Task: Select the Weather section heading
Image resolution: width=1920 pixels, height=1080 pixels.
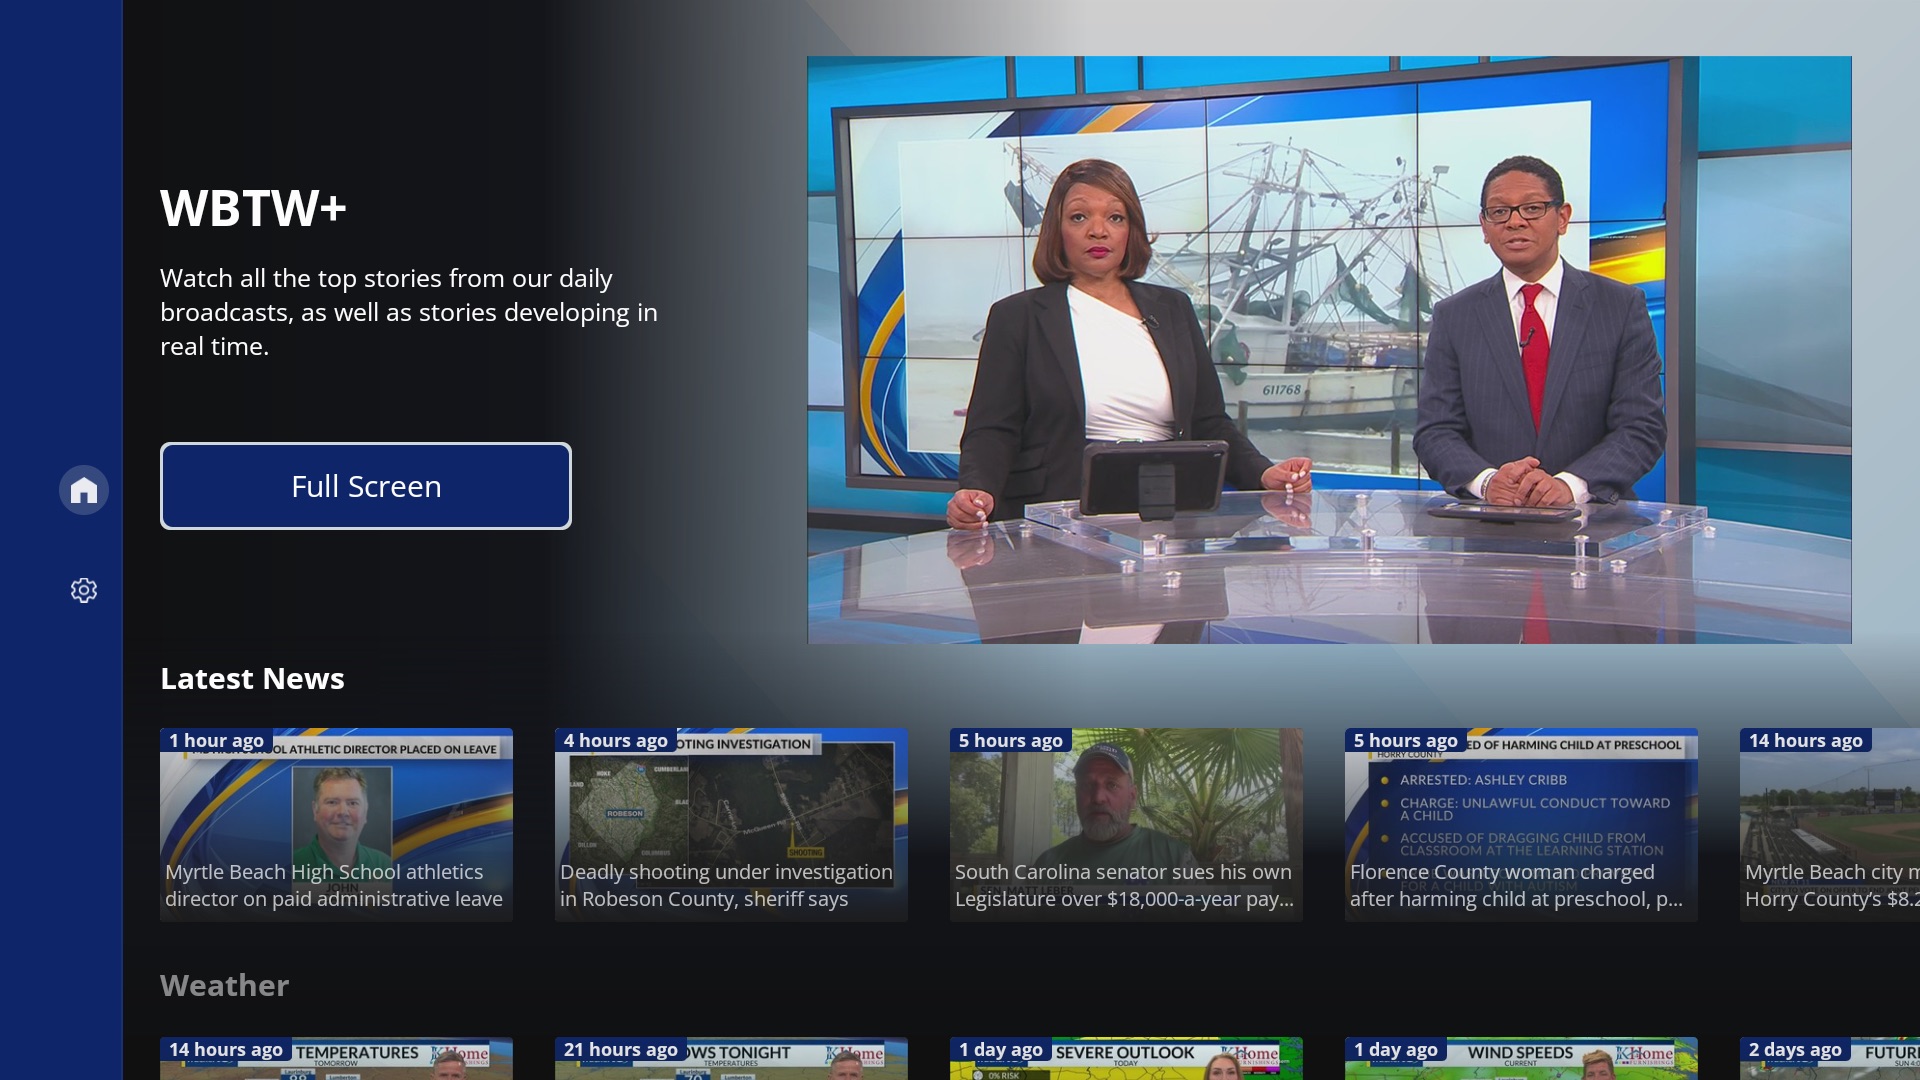Action: [224, 986]
